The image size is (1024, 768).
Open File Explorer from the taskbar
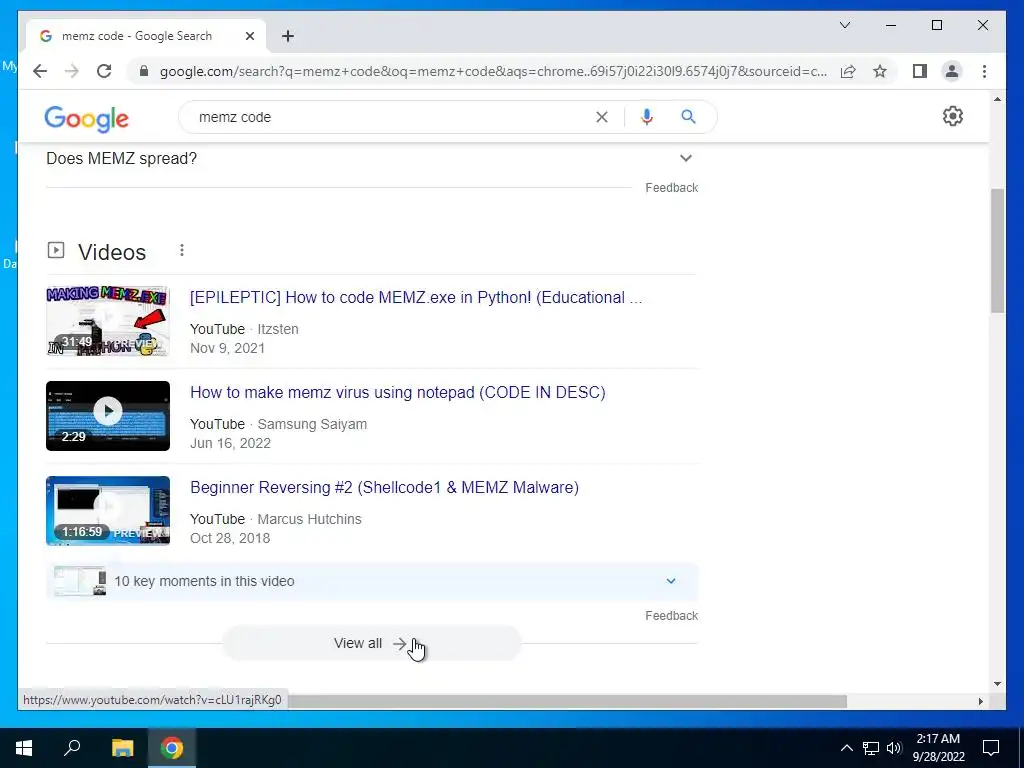point(122,748)
